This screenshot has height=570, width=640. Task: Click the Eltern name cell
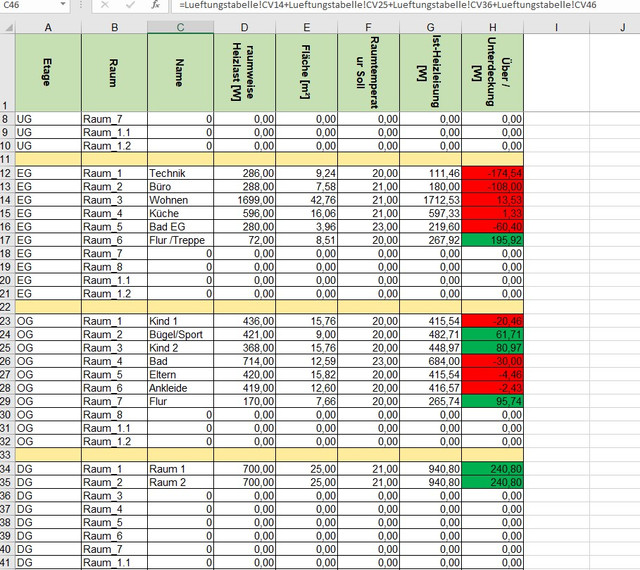180,374
